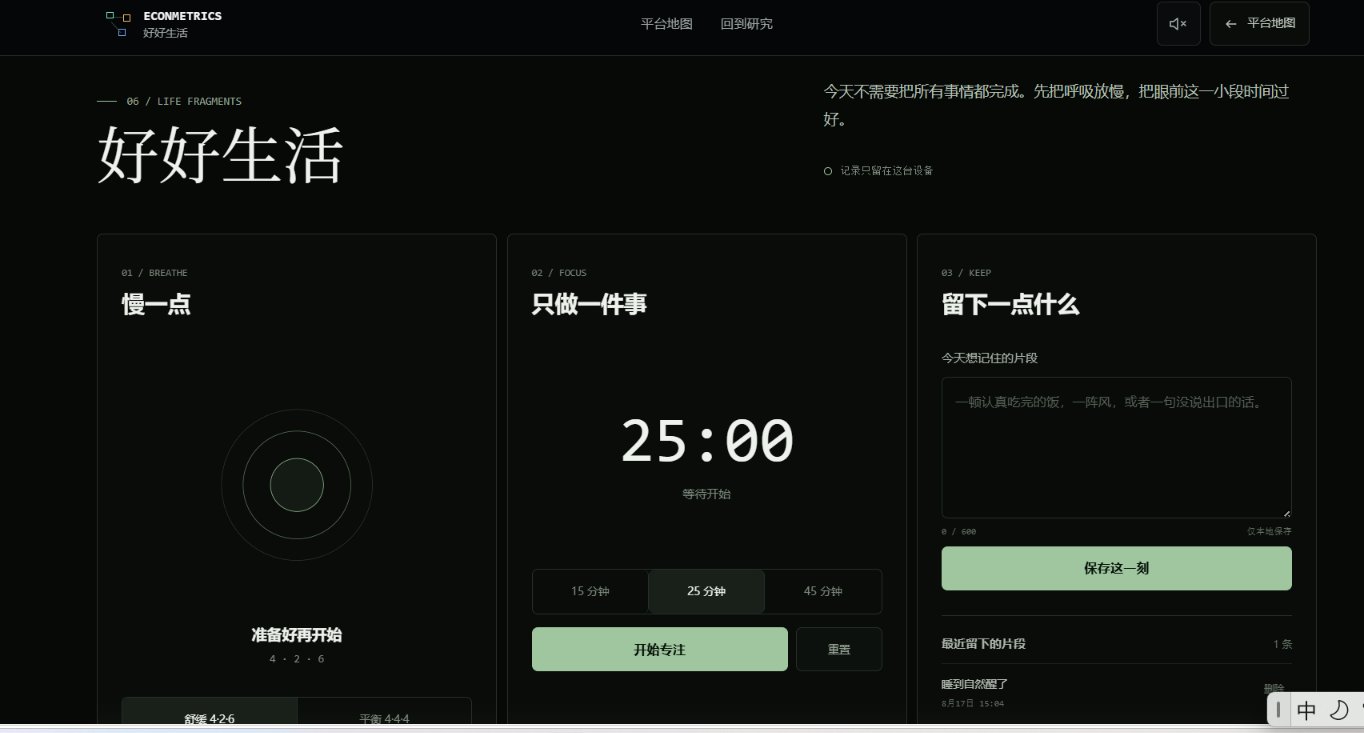
Task: Save the note with 保存这一刻
Action: 1116,568
